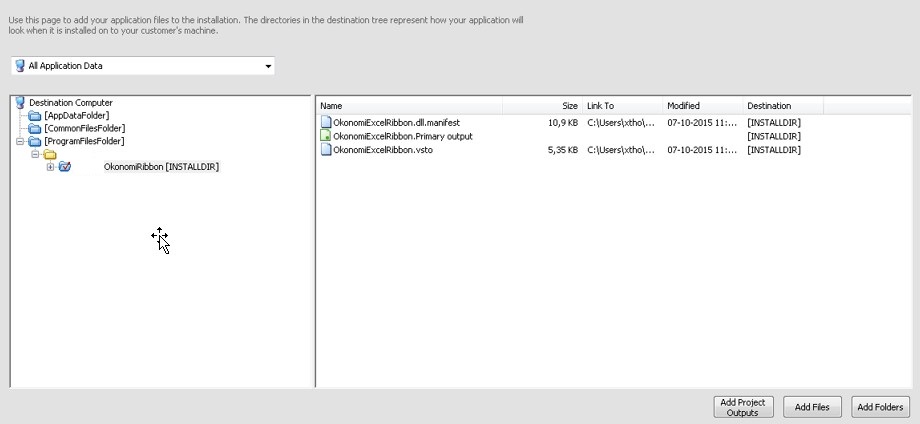Select OkonomiExcelRibbon.dll.manifest file
This screenshot has height=424, width=920.
pos(396,123)
